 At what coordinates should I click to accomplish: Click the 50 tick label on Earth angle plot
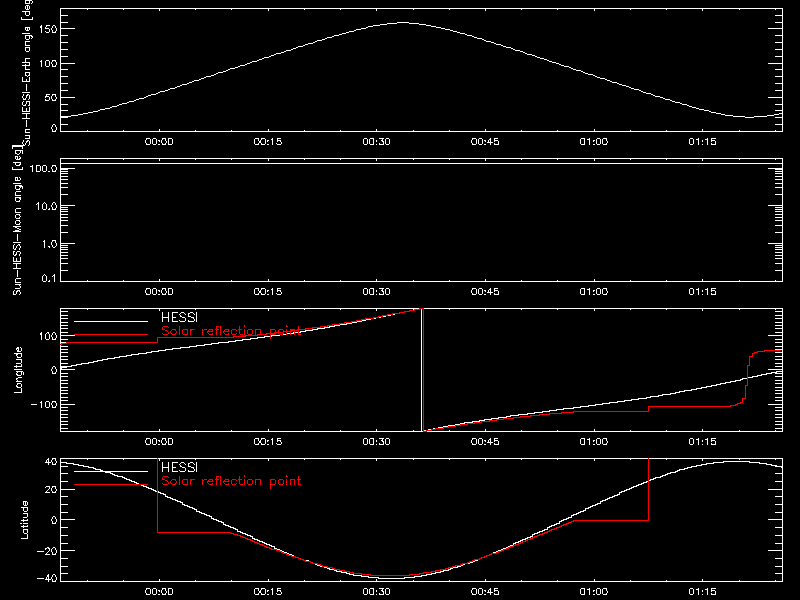click(x=51, y=97)
